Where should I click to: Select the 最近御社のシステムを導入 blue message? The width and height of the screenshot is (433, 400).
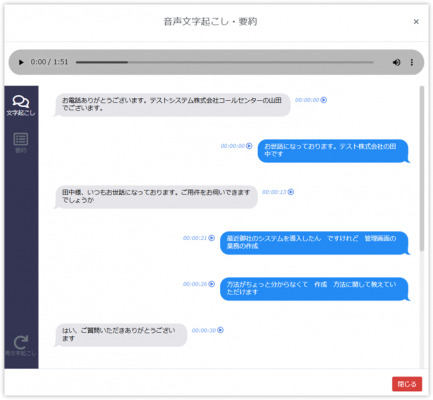coord(314,243)
